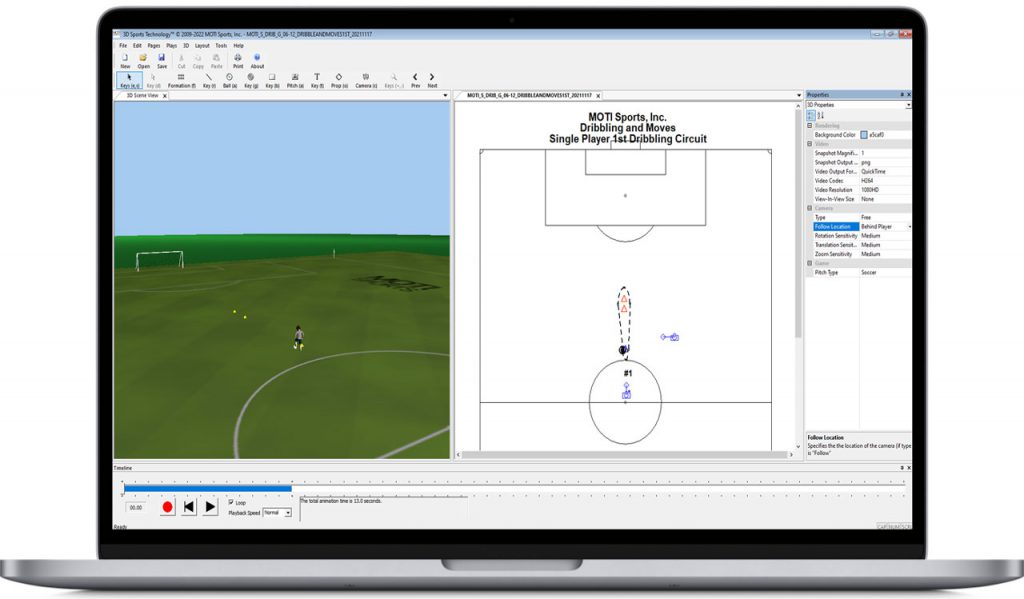Select the 3D Scene View tab

[x=142, y=95]
